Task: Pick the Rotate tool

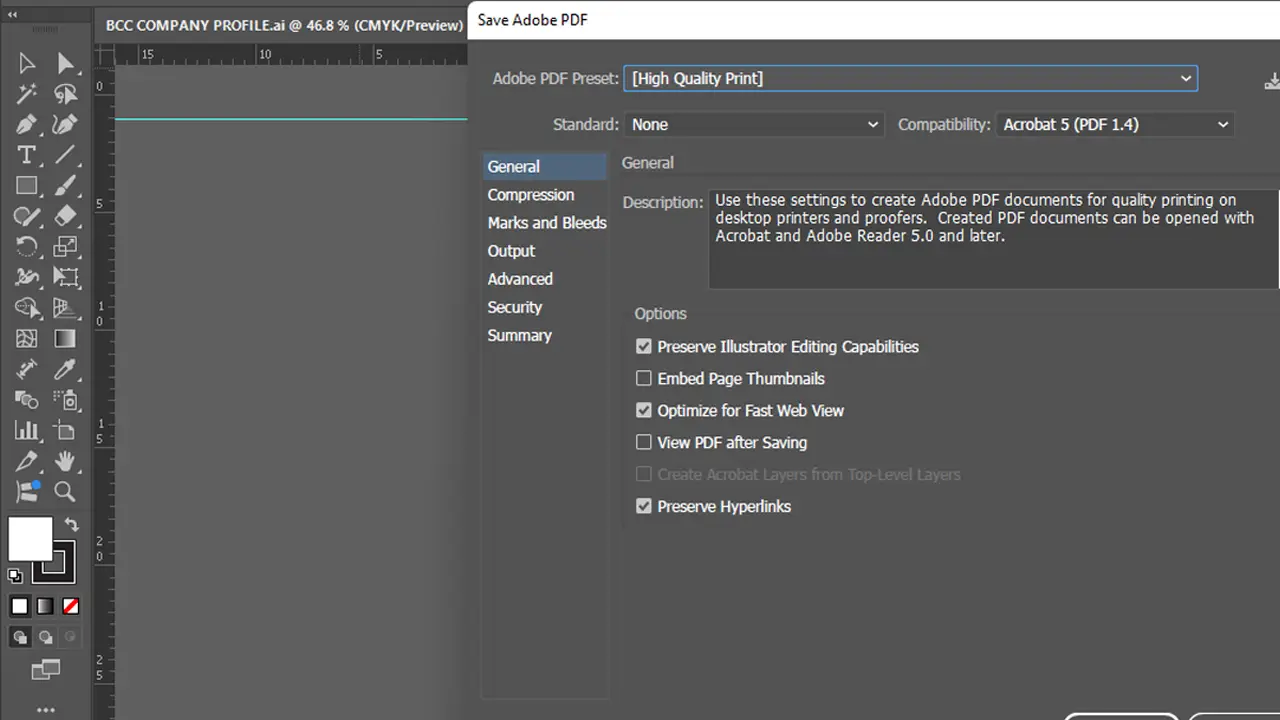Action: click(x=27, y=247)
